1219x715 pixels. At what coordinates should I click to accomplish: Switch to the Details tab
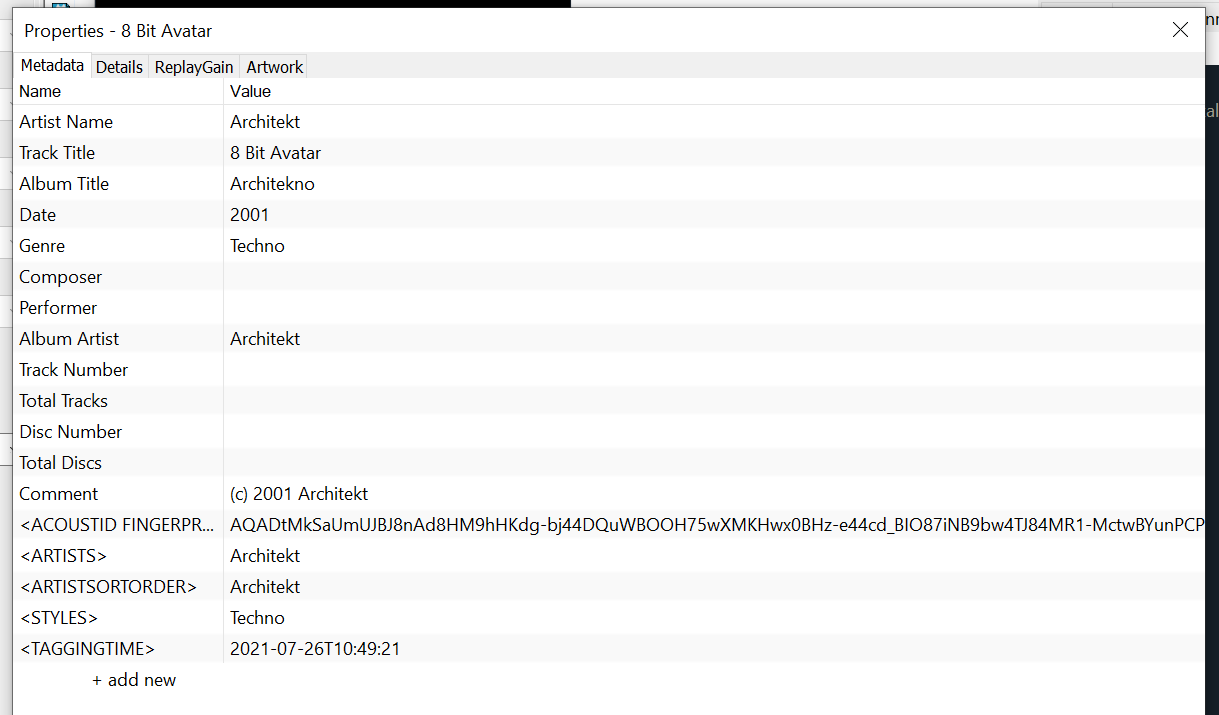pyautogui.click(x=119, y=67)
